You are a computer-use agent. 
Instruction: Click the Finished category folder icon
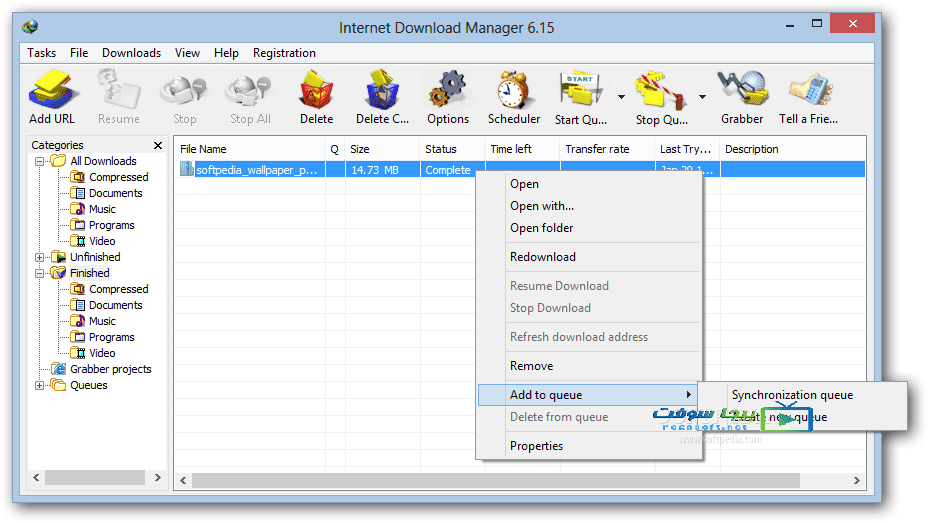pos(58,273)
